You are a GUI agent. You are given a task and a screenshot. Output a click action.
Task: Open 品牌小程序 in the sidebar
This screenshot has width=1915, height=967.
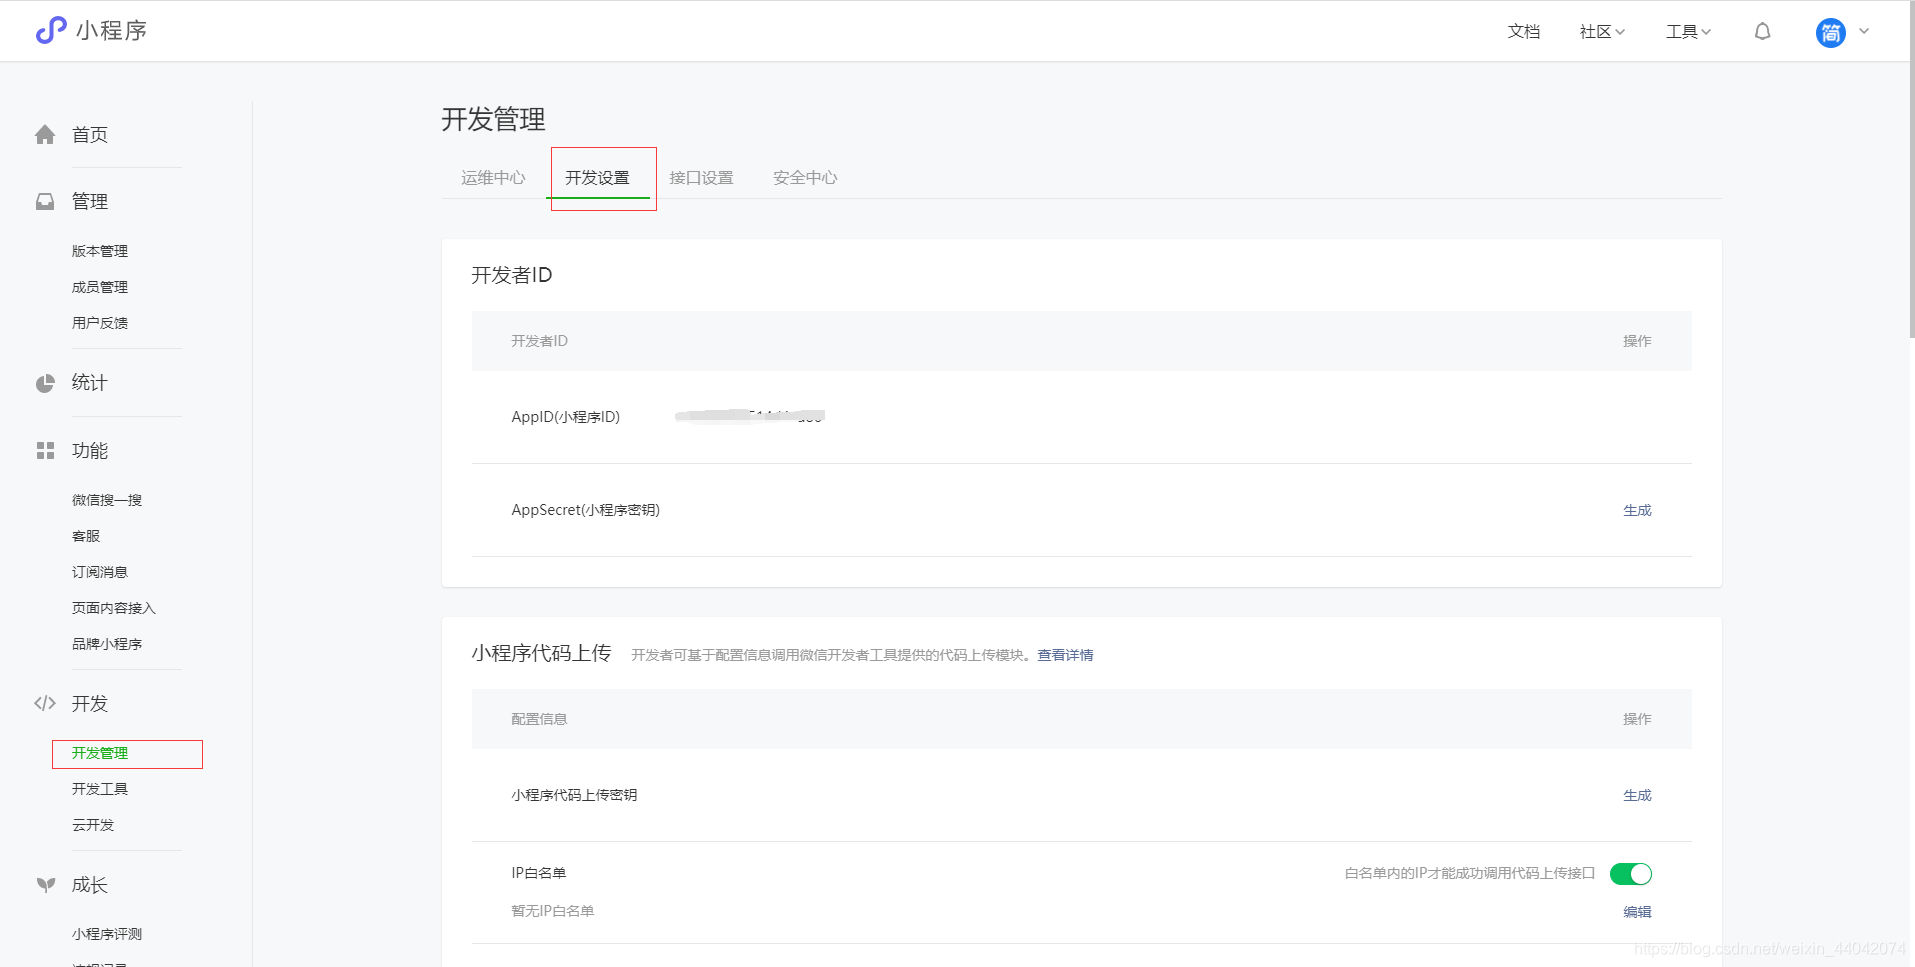tap(107, 644)
